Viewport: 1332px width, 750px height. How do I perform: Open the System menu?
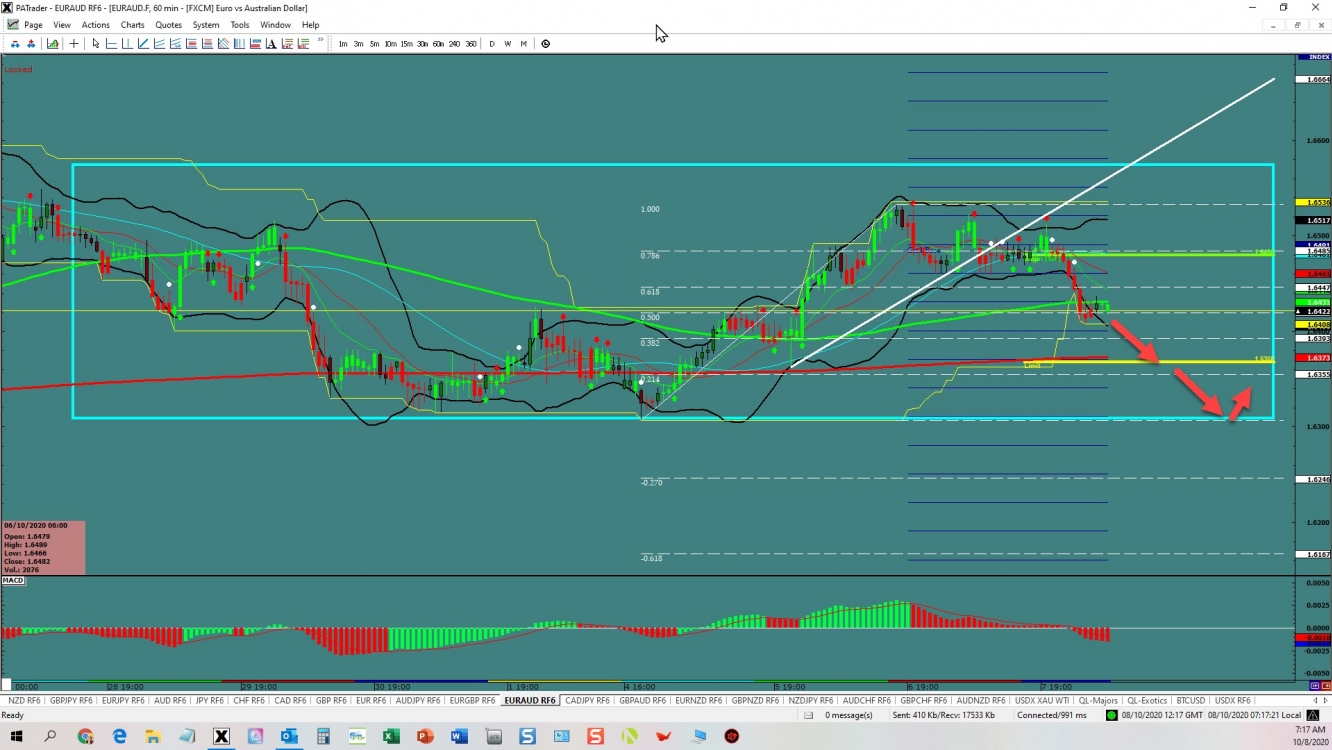(206, 25)
